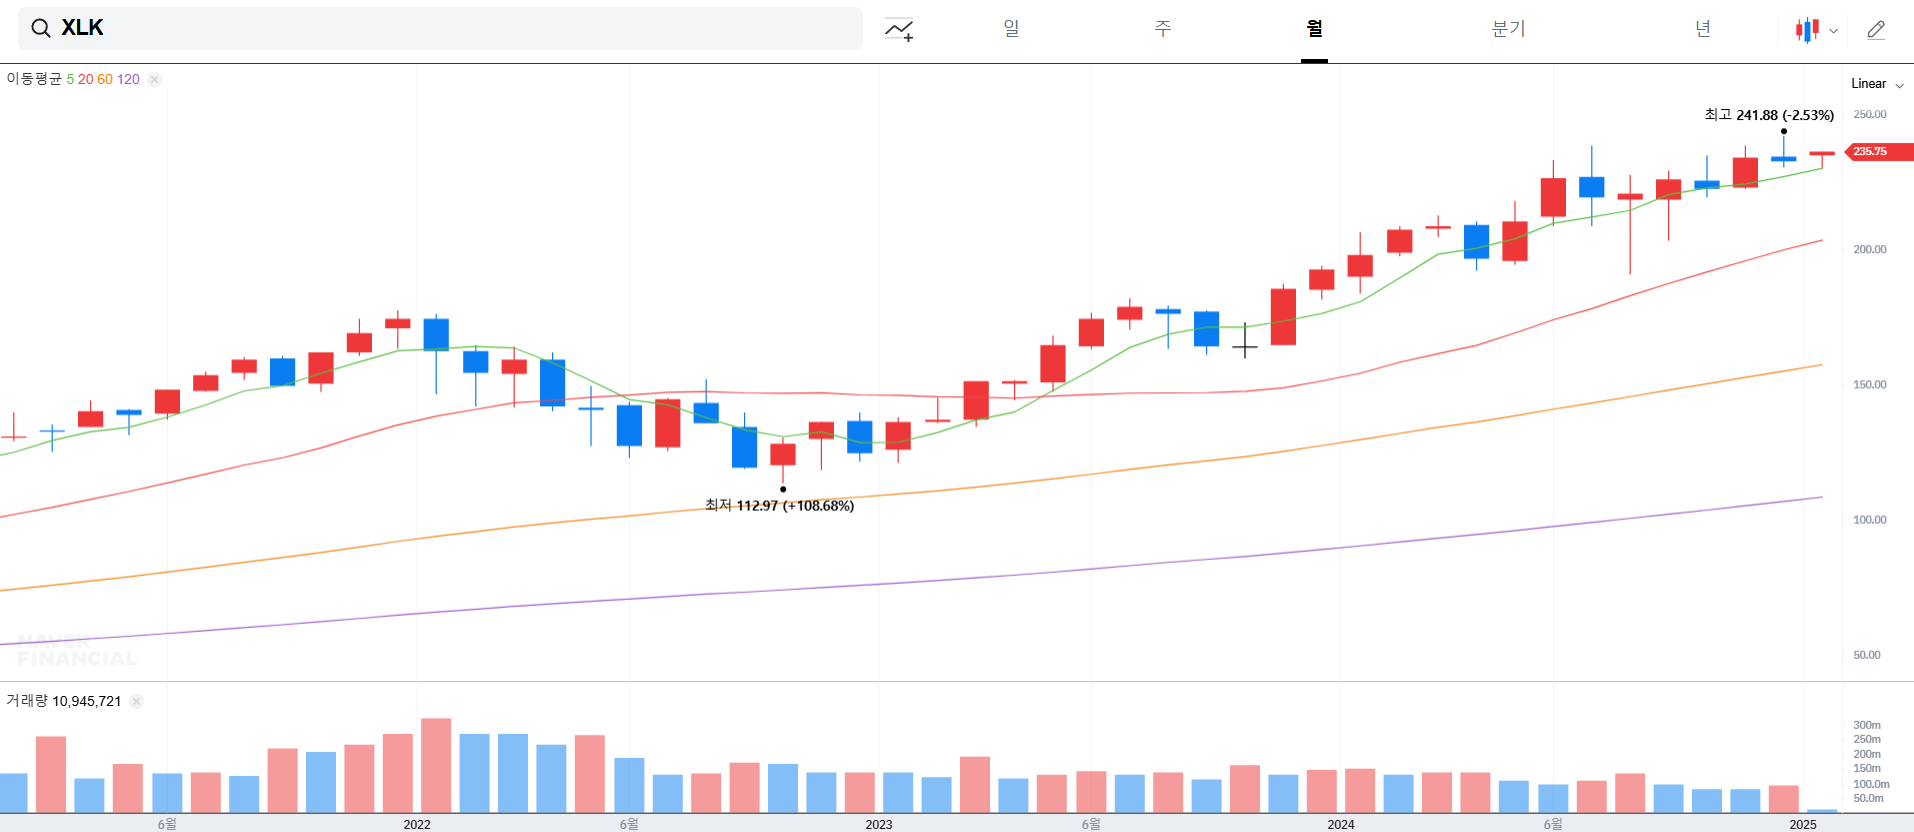Select the 120-period moving average value
The image size is (1914, 832).
point(128,79)
